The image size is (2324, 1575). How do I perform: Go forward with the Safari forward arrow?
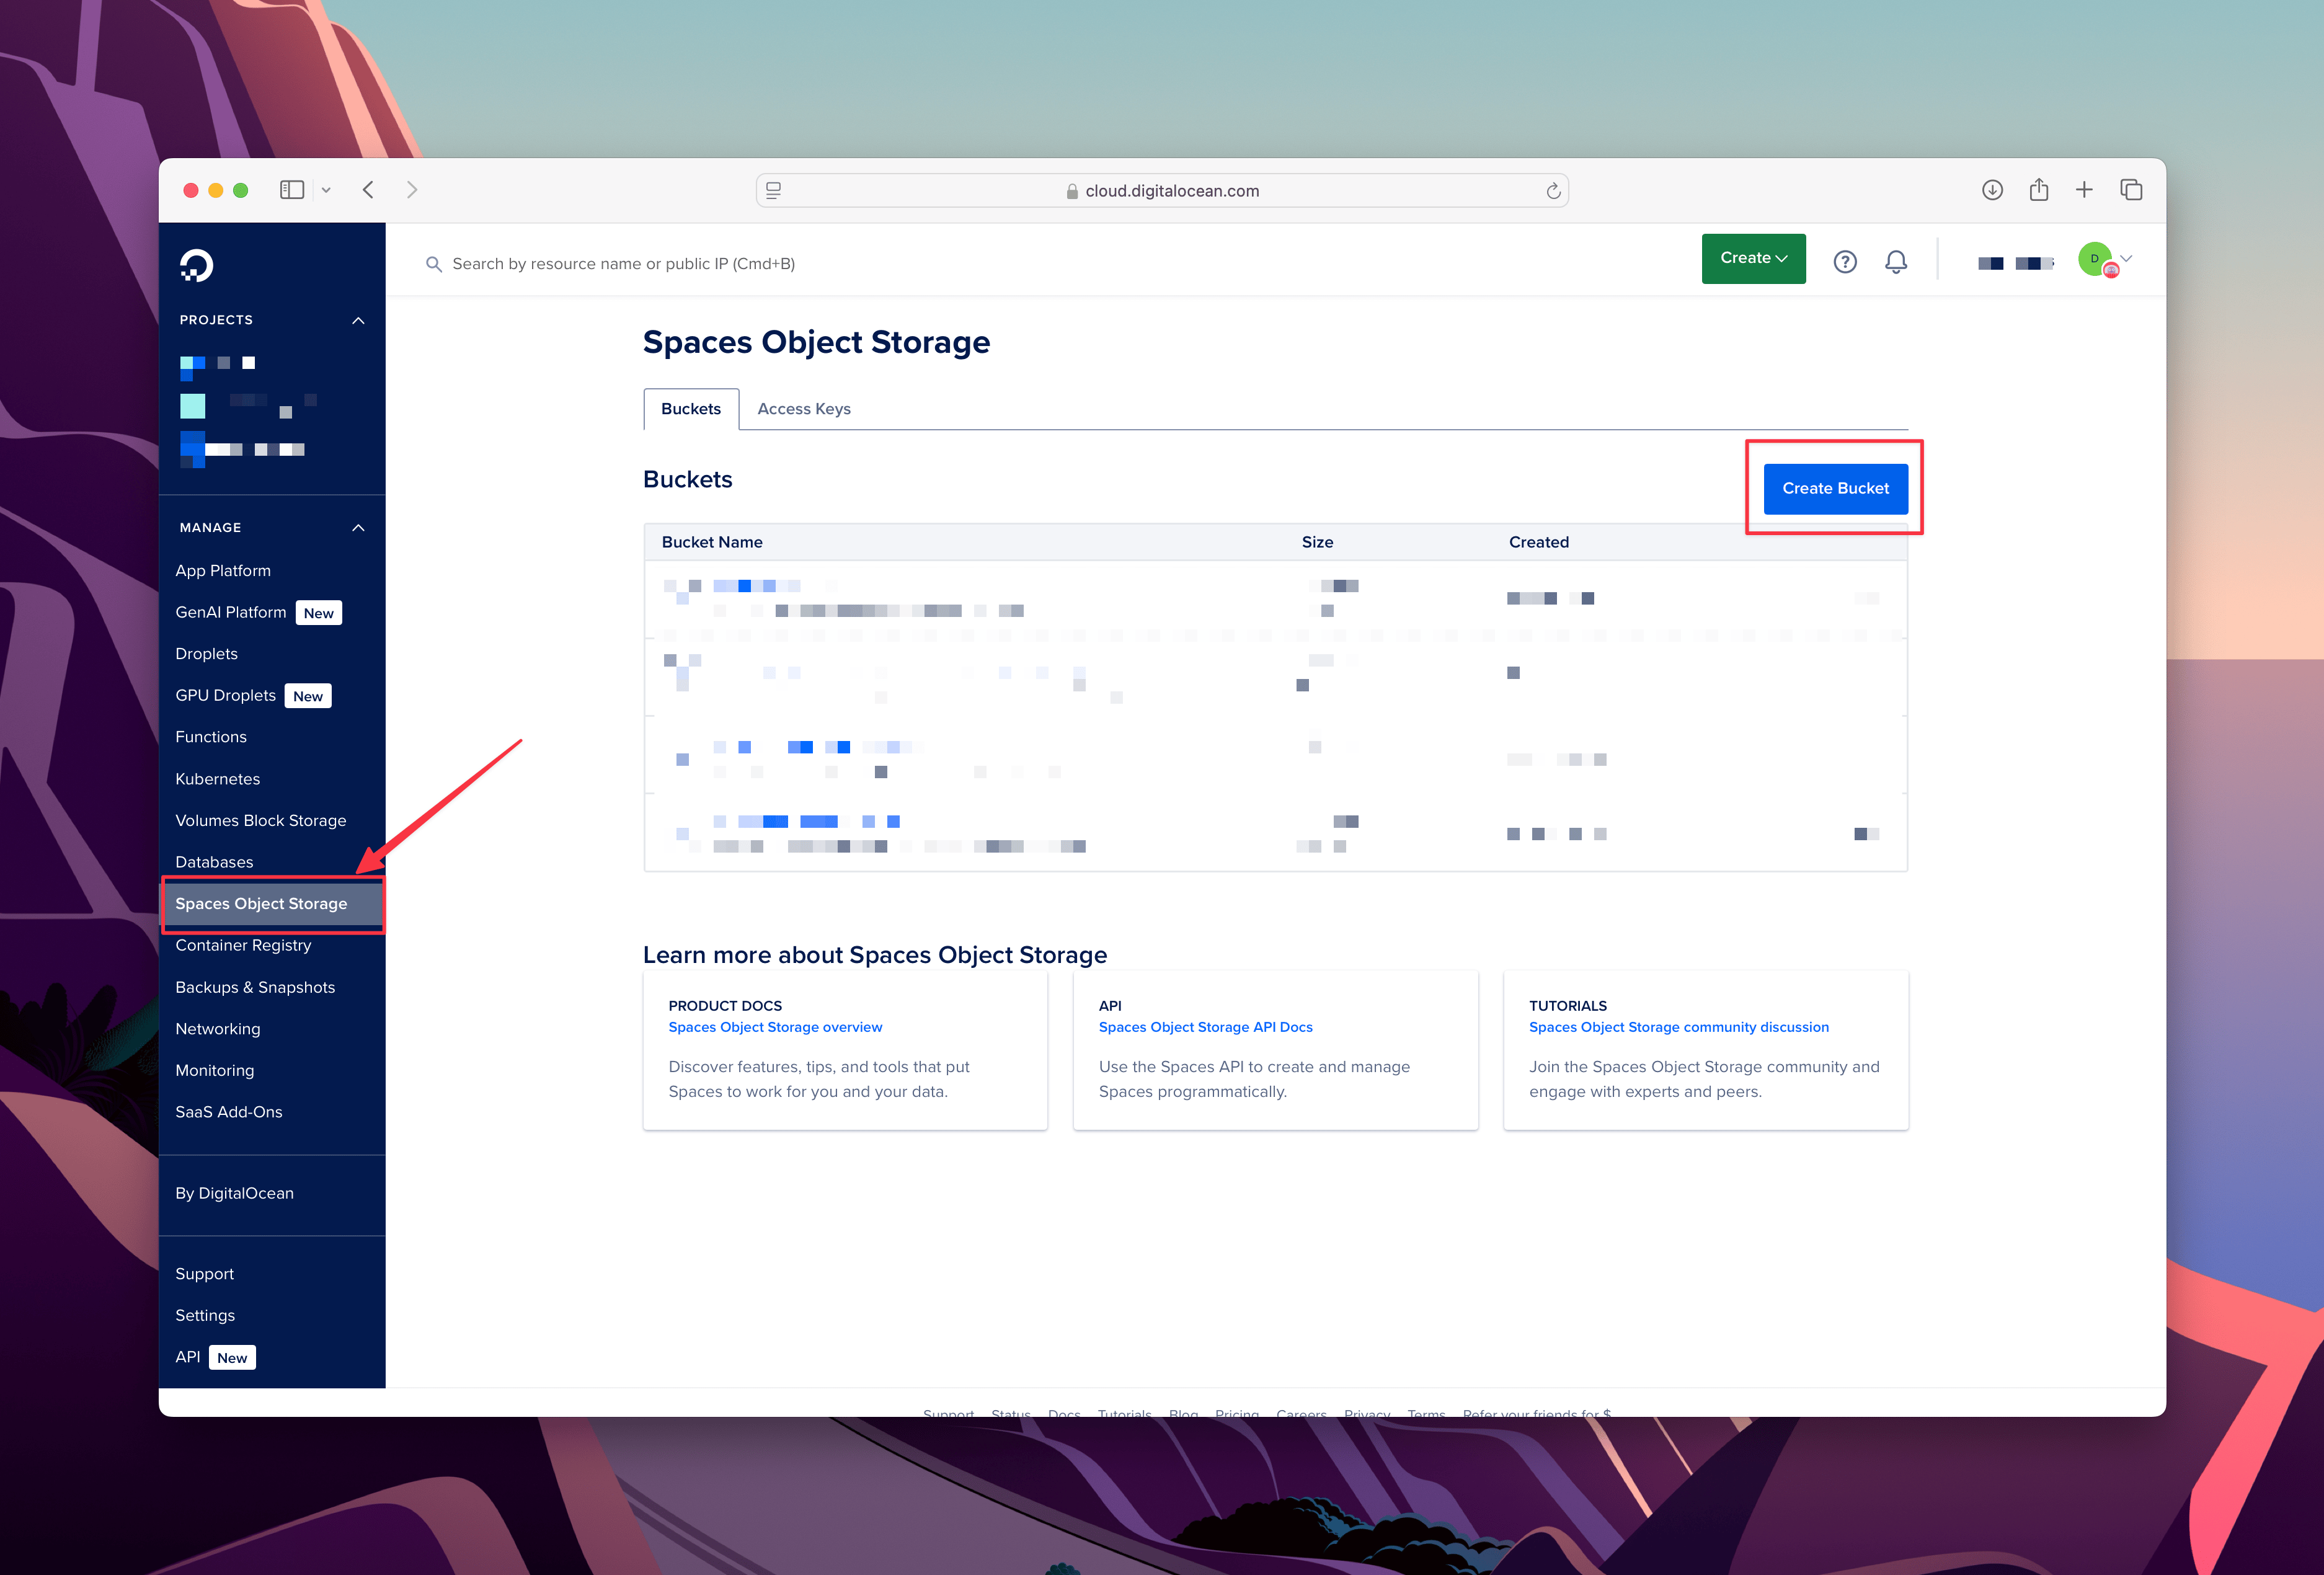412,190
